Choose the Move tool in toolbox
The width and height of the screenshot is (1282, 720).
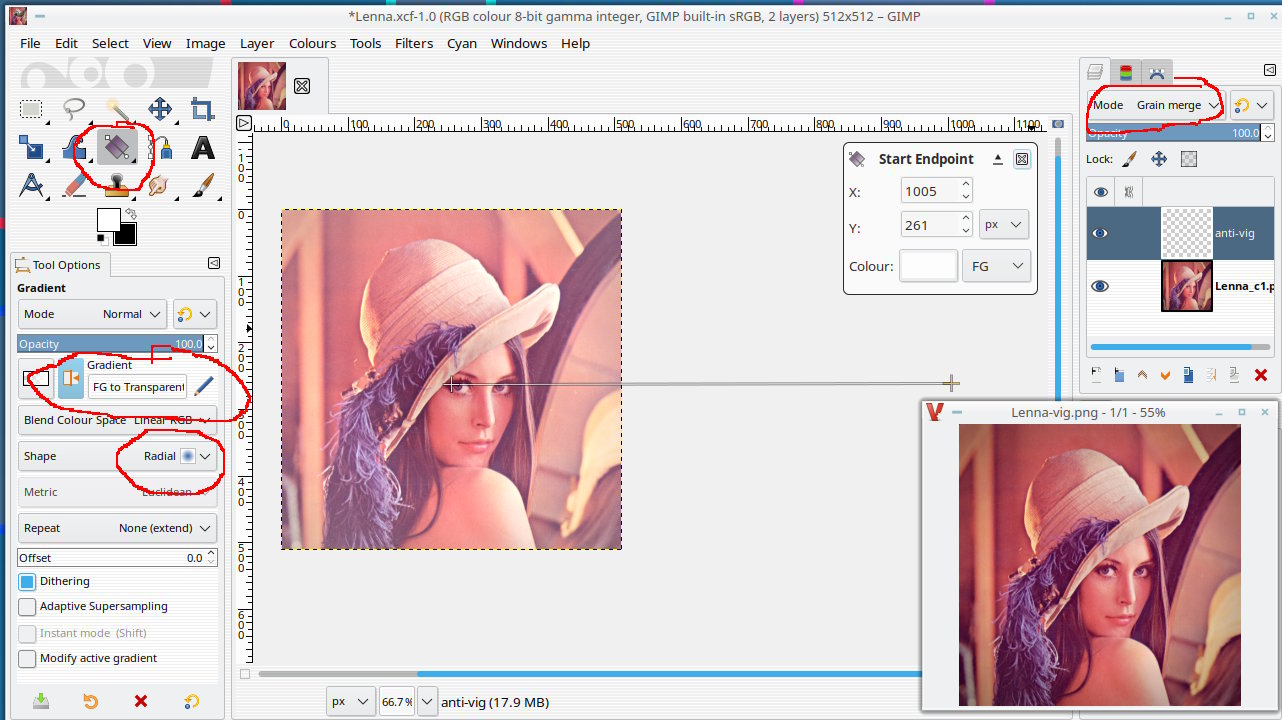tap(160, 110)
